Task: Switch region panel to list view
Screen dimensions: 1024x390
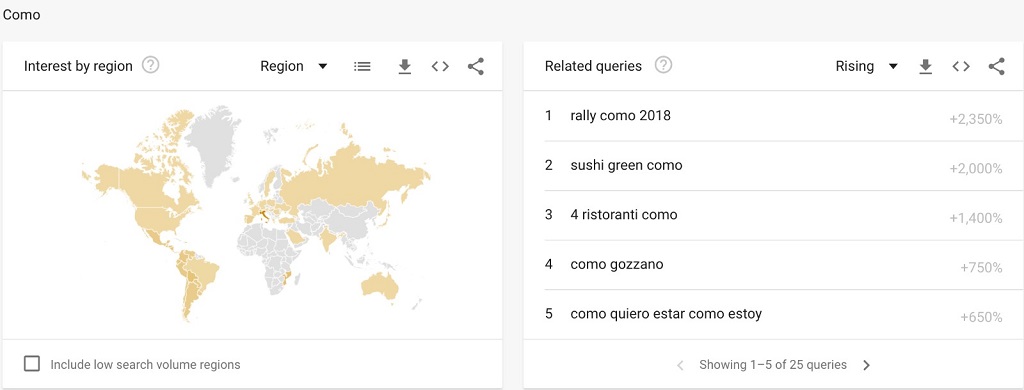Action: pyautogui.click(x=362, y=66)
